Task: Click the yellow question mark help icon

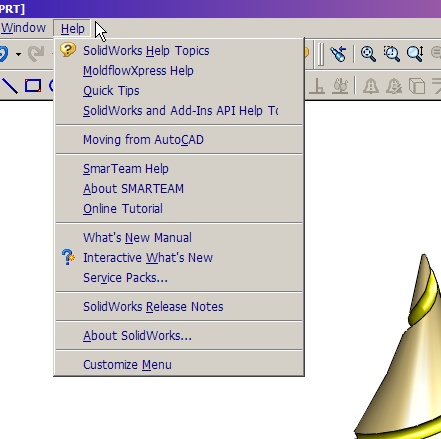Action: tap(68, 50)
